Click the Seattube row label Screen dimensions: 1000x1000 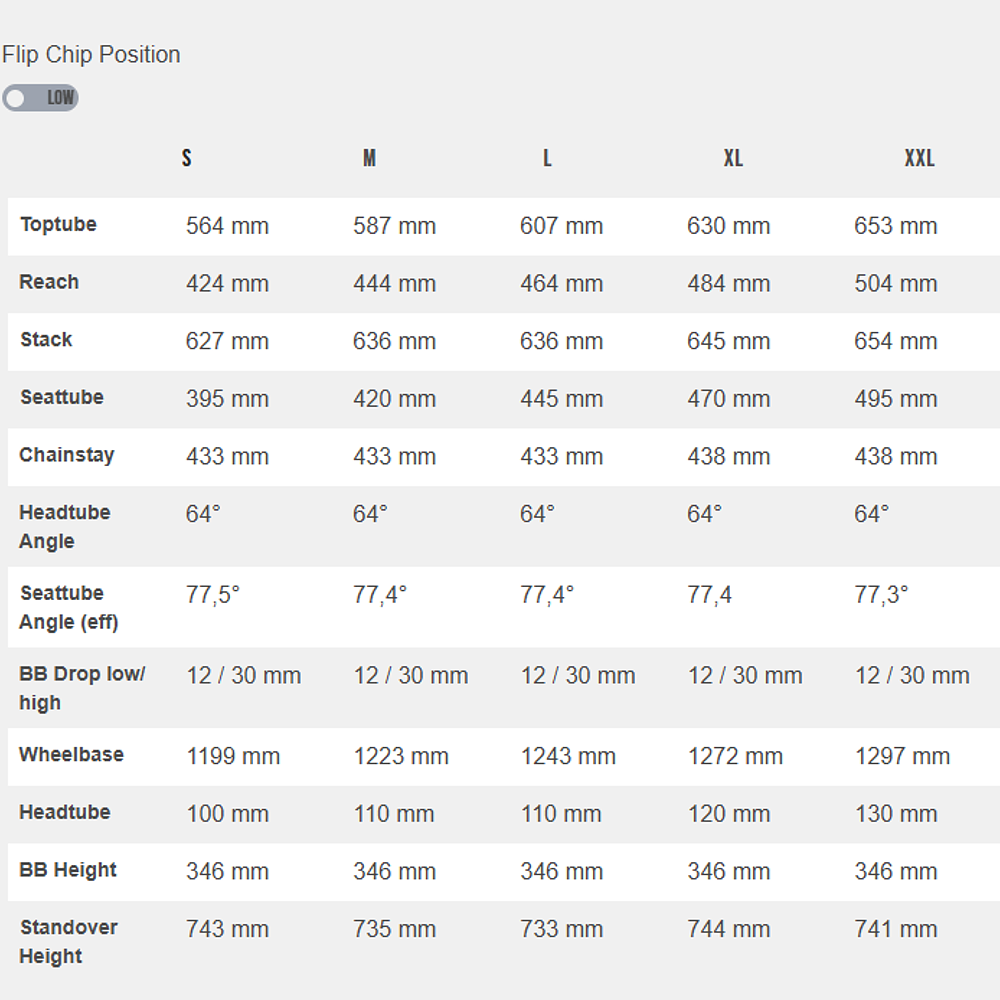click(x=62, y=397)
